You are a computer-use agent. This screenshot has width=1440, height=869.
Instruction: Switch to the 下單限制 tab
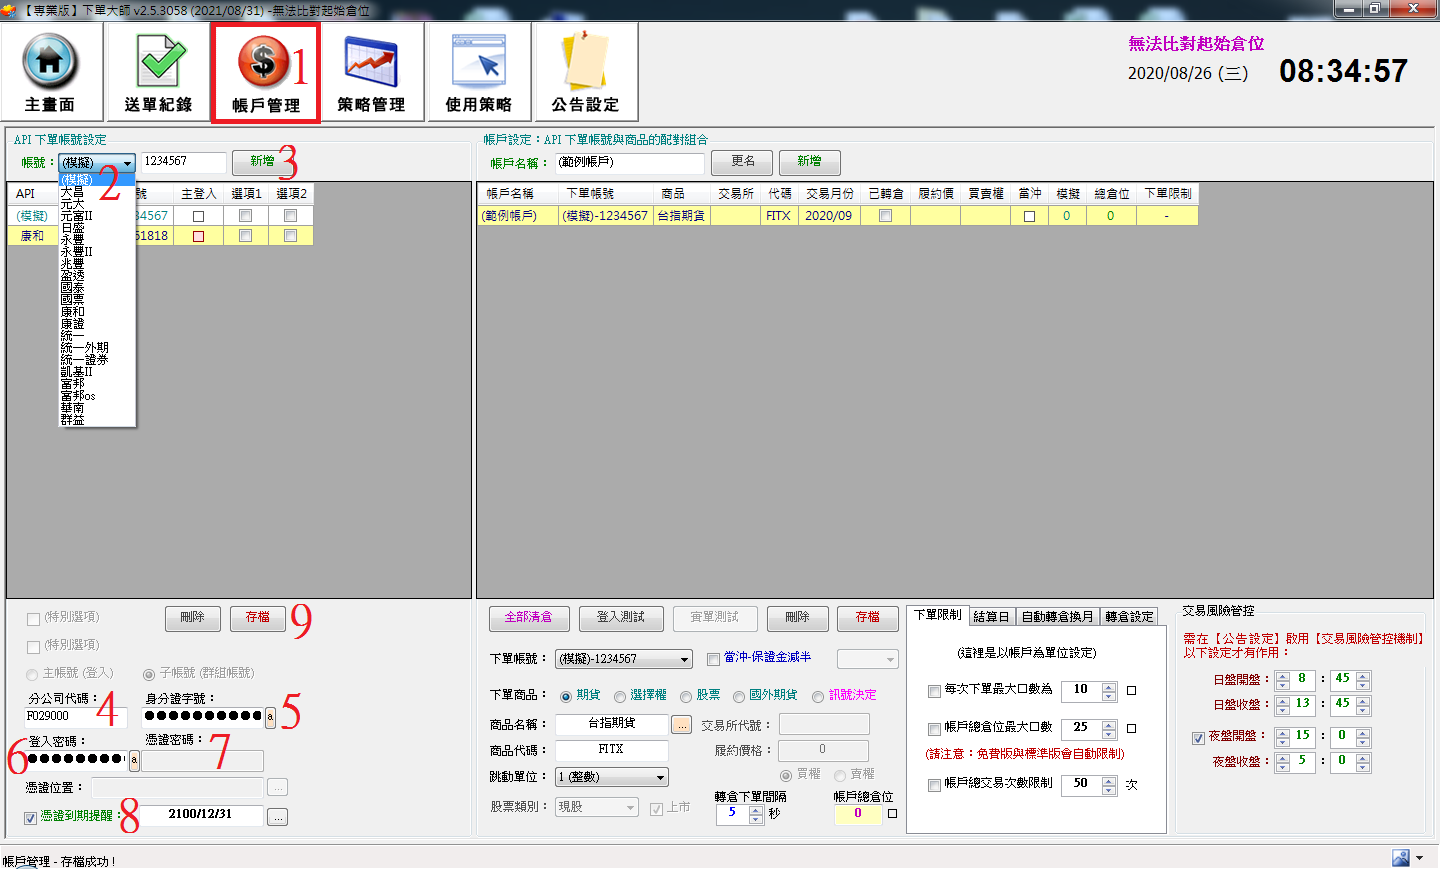coord(937,615)
